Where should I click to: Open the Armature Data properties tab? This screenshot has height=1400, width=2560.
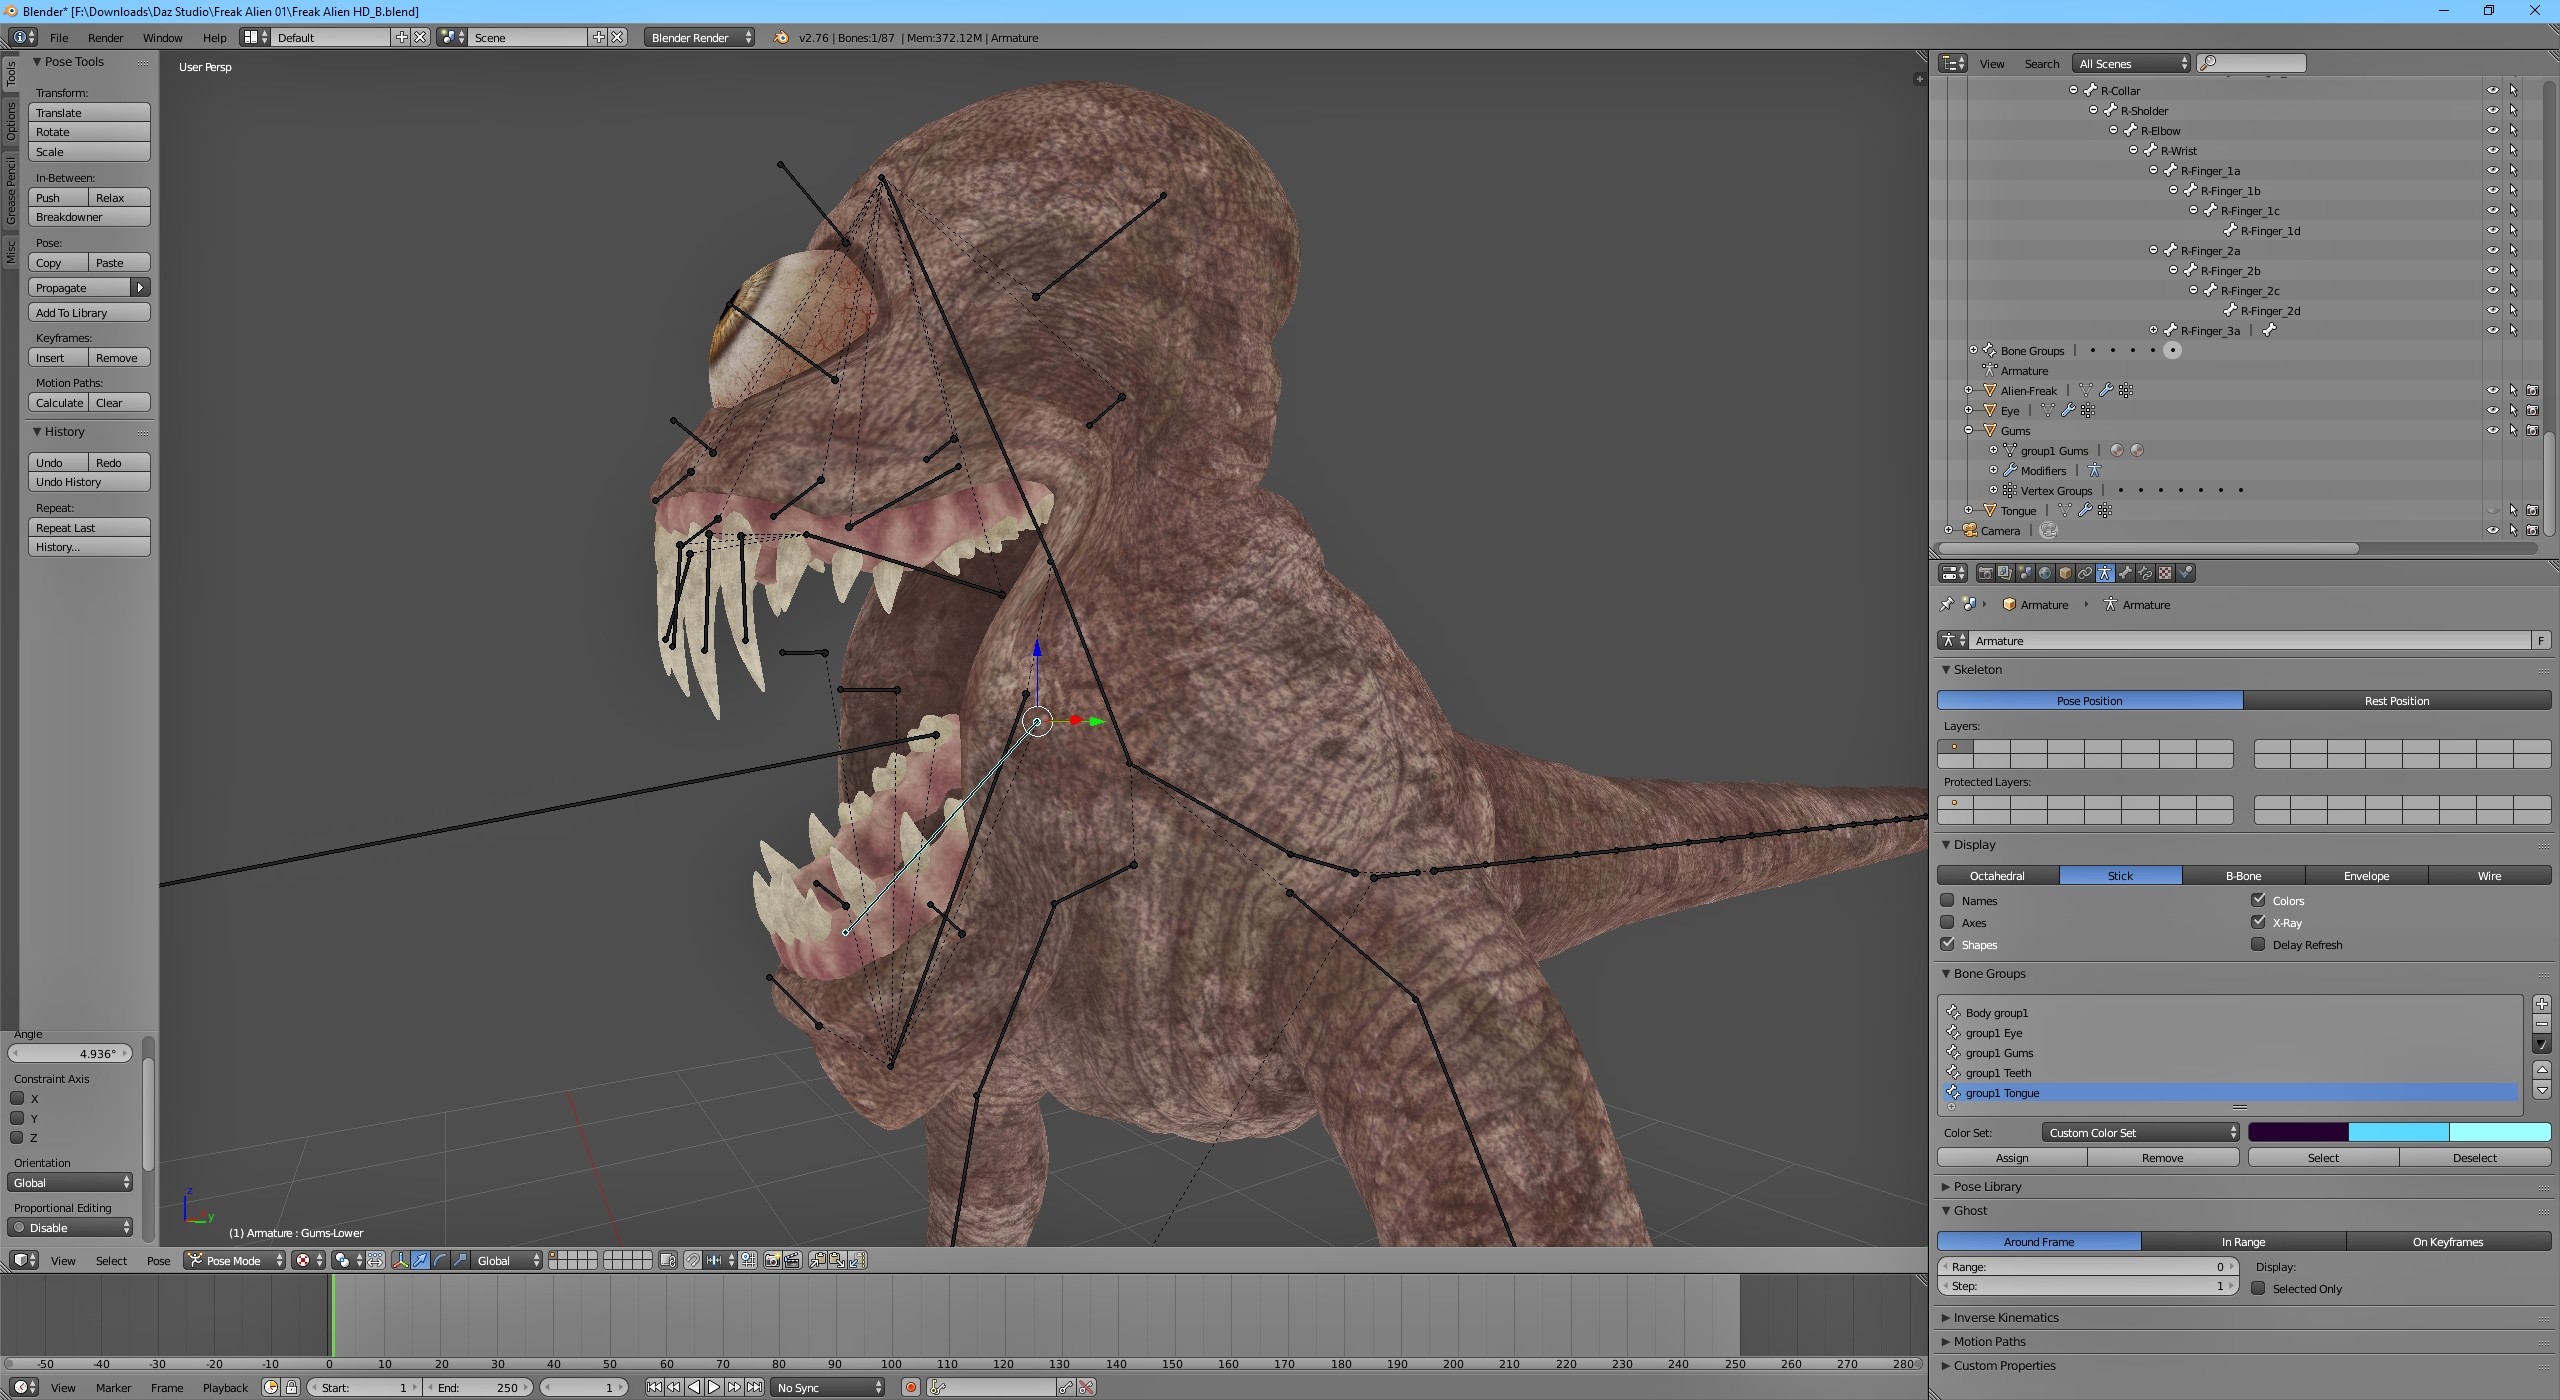(2105, 573)
